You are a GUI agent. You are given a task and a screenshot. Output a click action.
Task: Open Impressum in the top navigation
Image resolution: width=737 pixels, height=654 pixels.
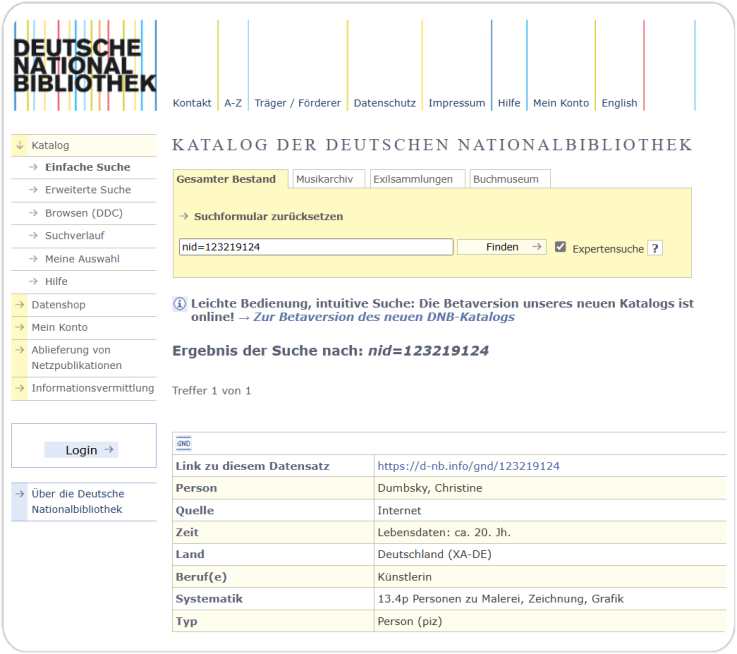(x=456, y=103)
